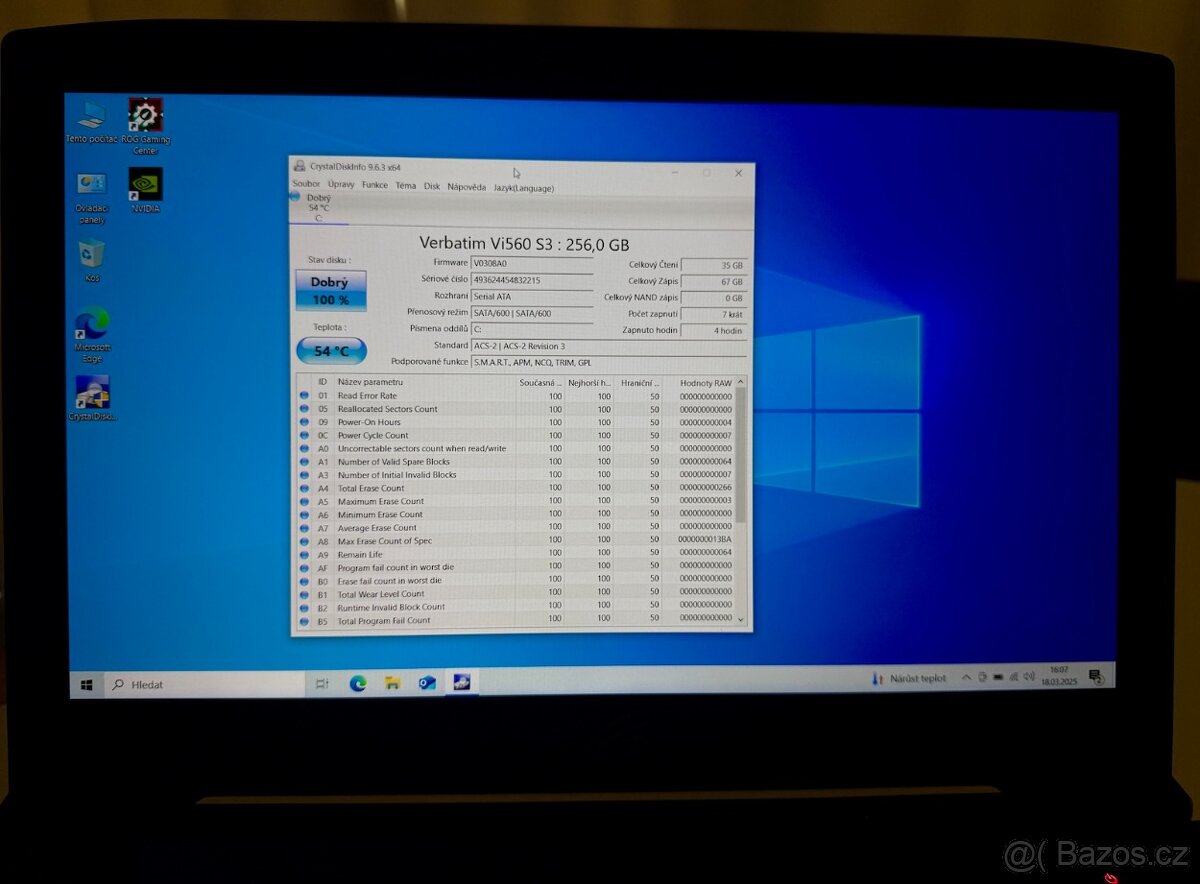
Task: Open File Explorer from the taskbar
Action: point(392,684)
